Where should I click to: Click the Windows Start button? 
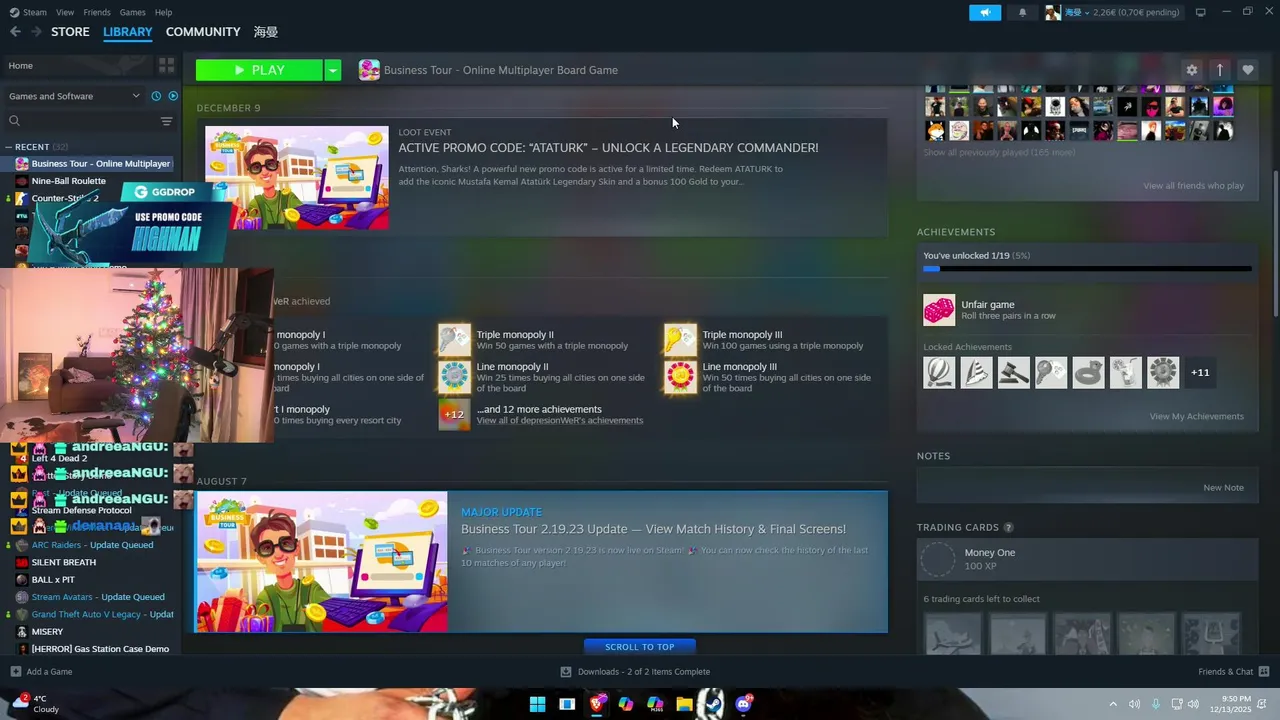click(x=537, y=704)
